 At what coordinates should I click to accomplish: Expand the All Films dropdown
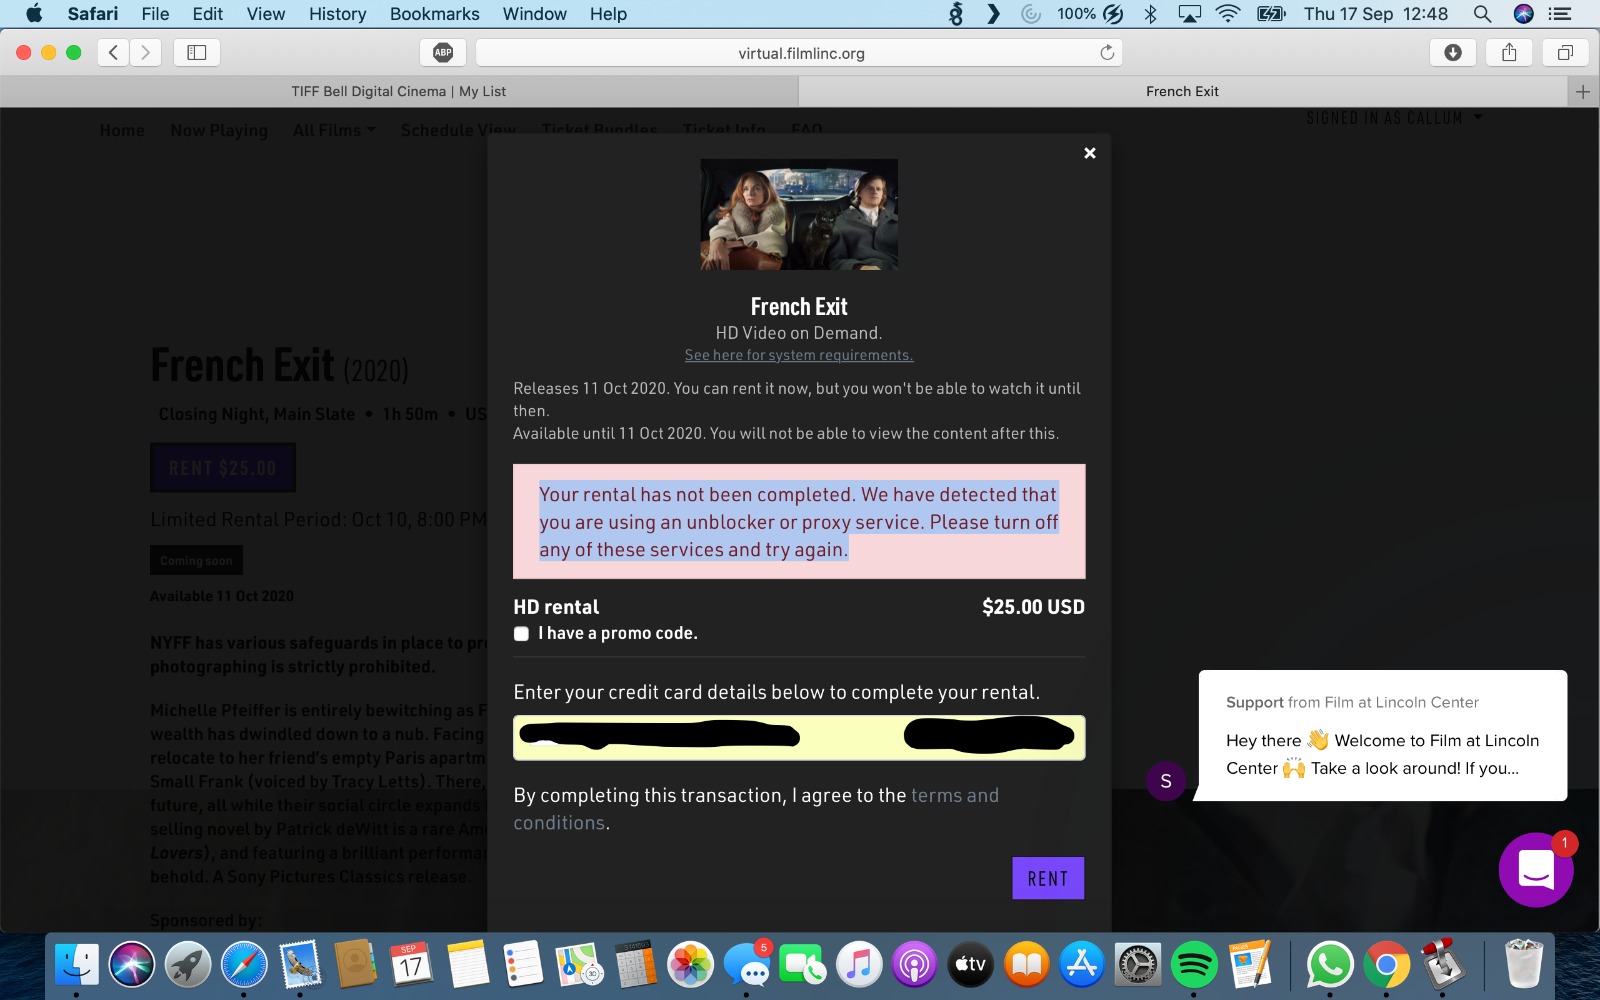(x=334, y=130)
